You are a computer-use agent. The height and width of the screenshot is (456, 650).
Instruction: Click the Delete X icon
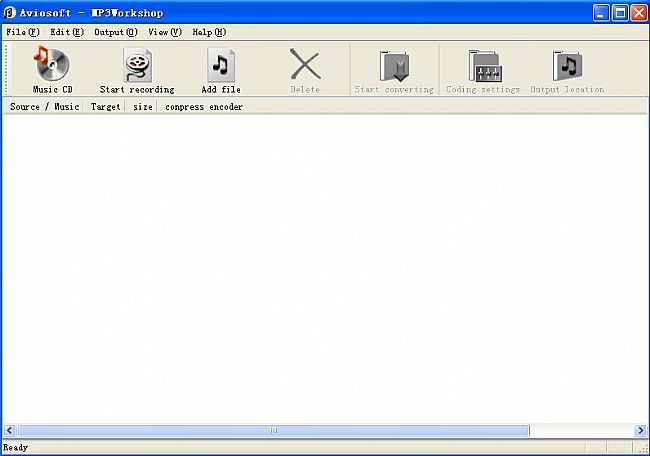[x=305, y=64]
